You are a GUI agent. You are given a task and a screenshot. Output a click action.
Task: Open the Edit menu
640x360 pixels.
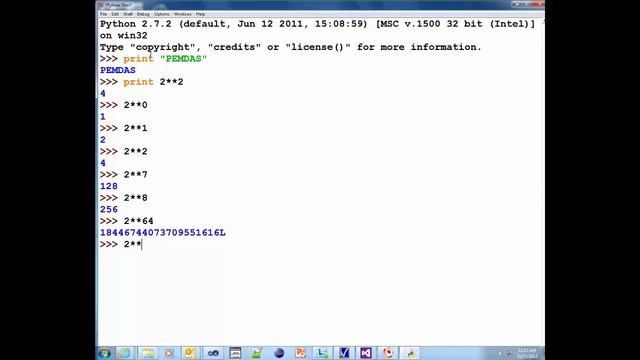(x=115, y=14)
